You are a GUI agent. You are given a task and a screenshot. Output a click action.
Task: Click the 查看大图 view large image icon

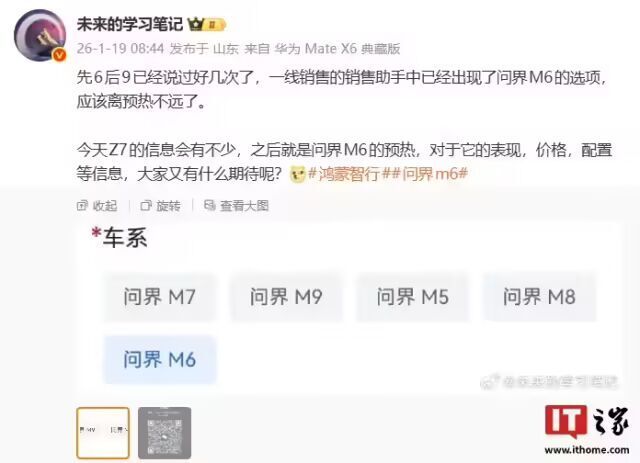[210, 205]
